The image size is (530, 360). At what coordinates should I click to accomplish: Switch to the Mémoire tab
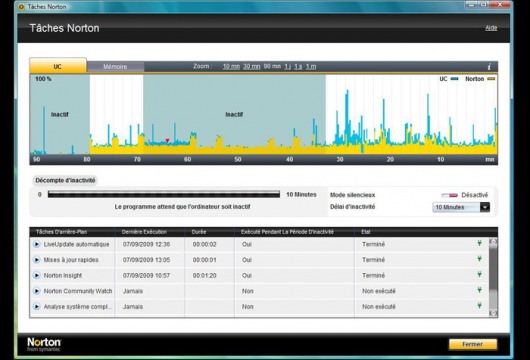115,67
